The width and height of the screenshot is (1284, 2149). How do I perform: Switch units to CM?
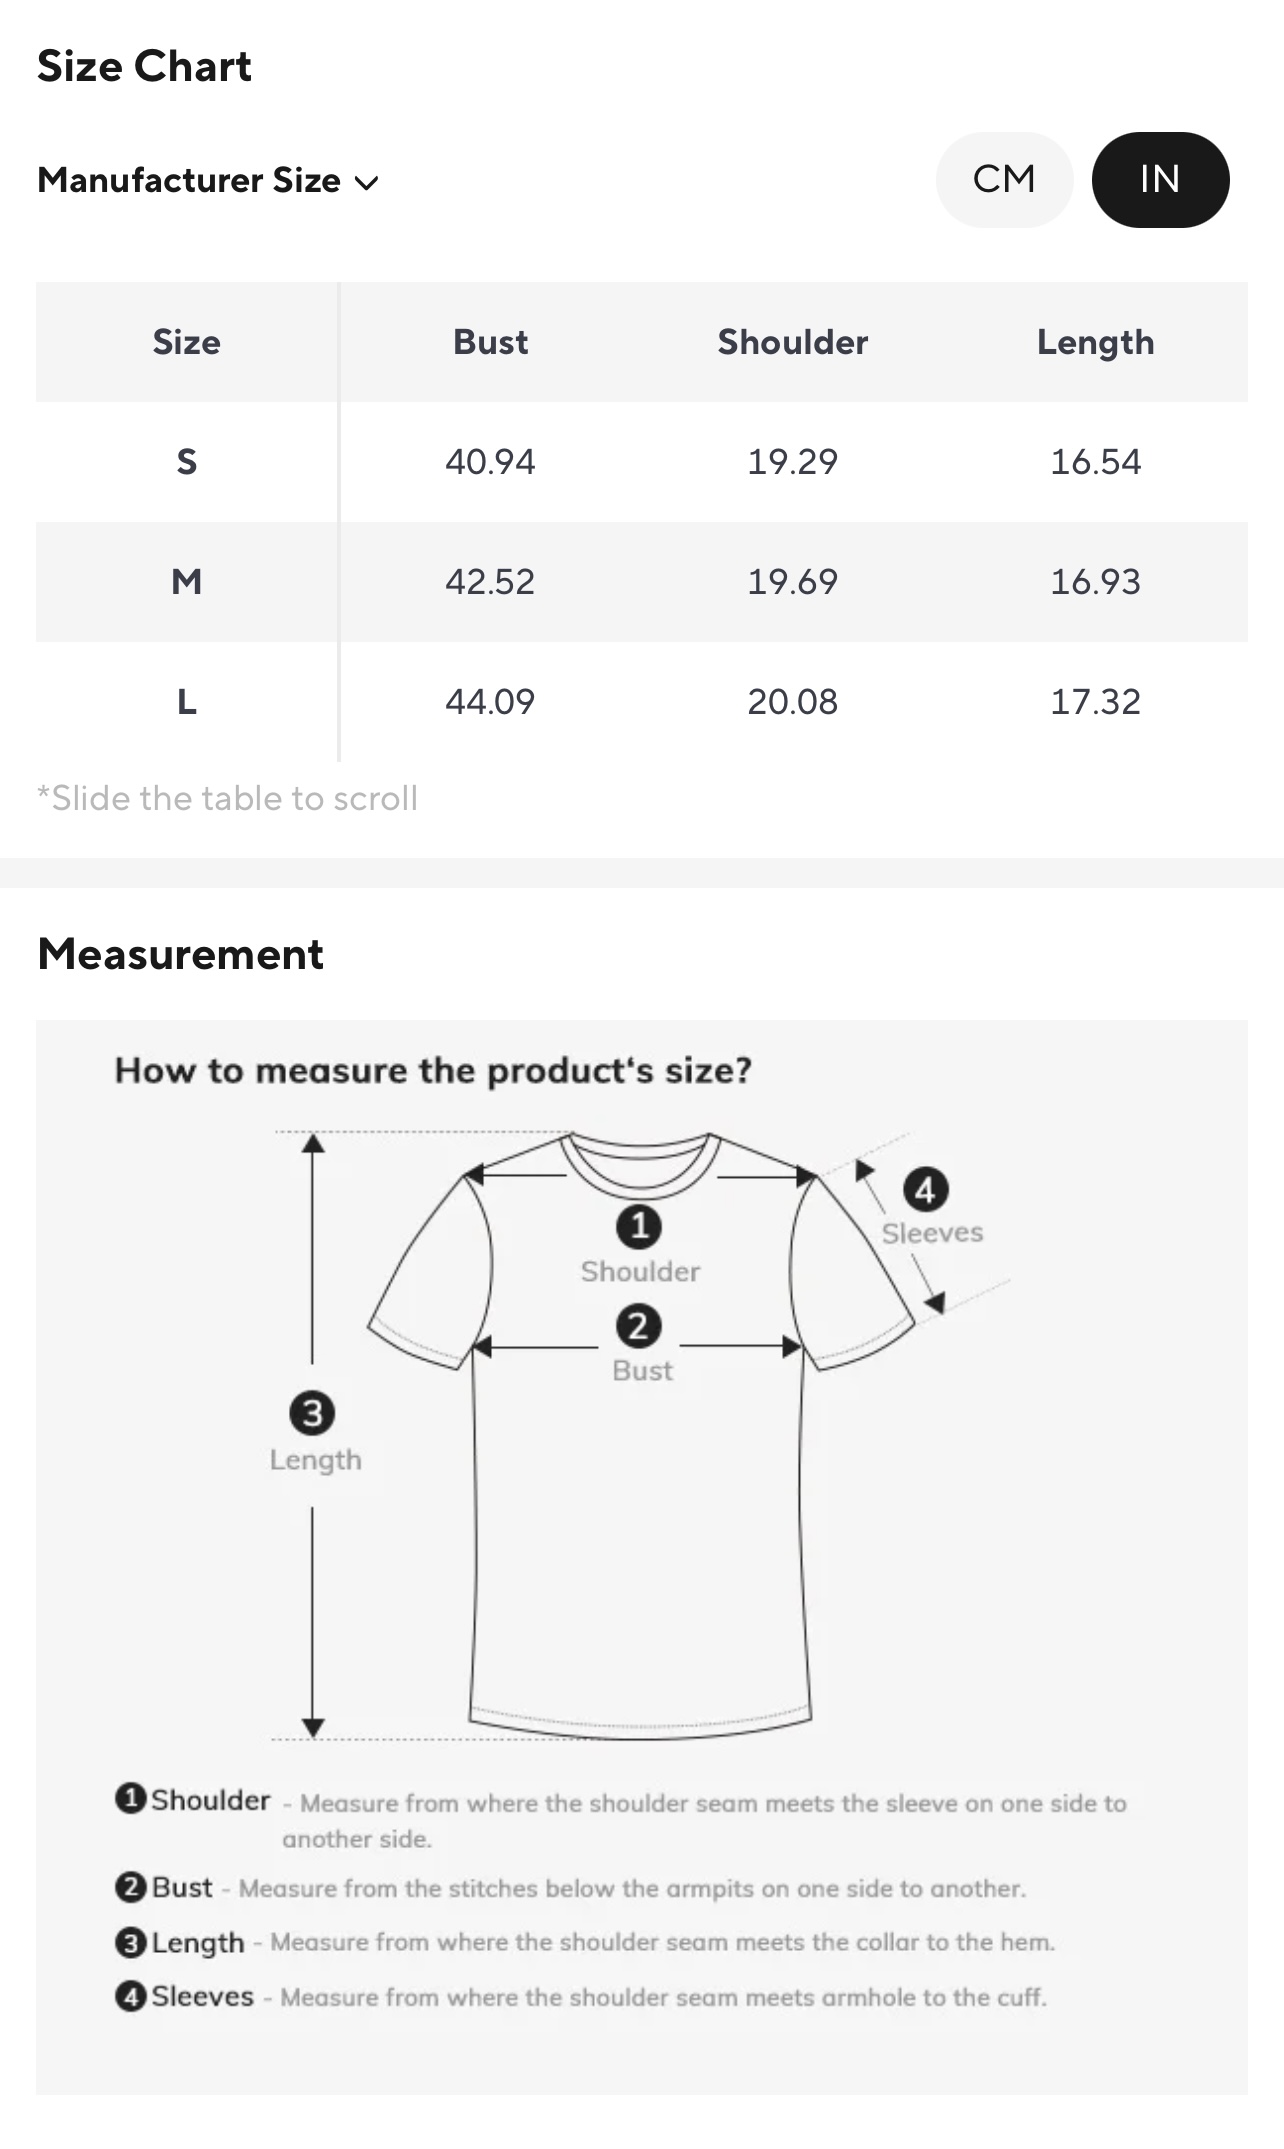pyautogui.click(x=1004, y=180)
